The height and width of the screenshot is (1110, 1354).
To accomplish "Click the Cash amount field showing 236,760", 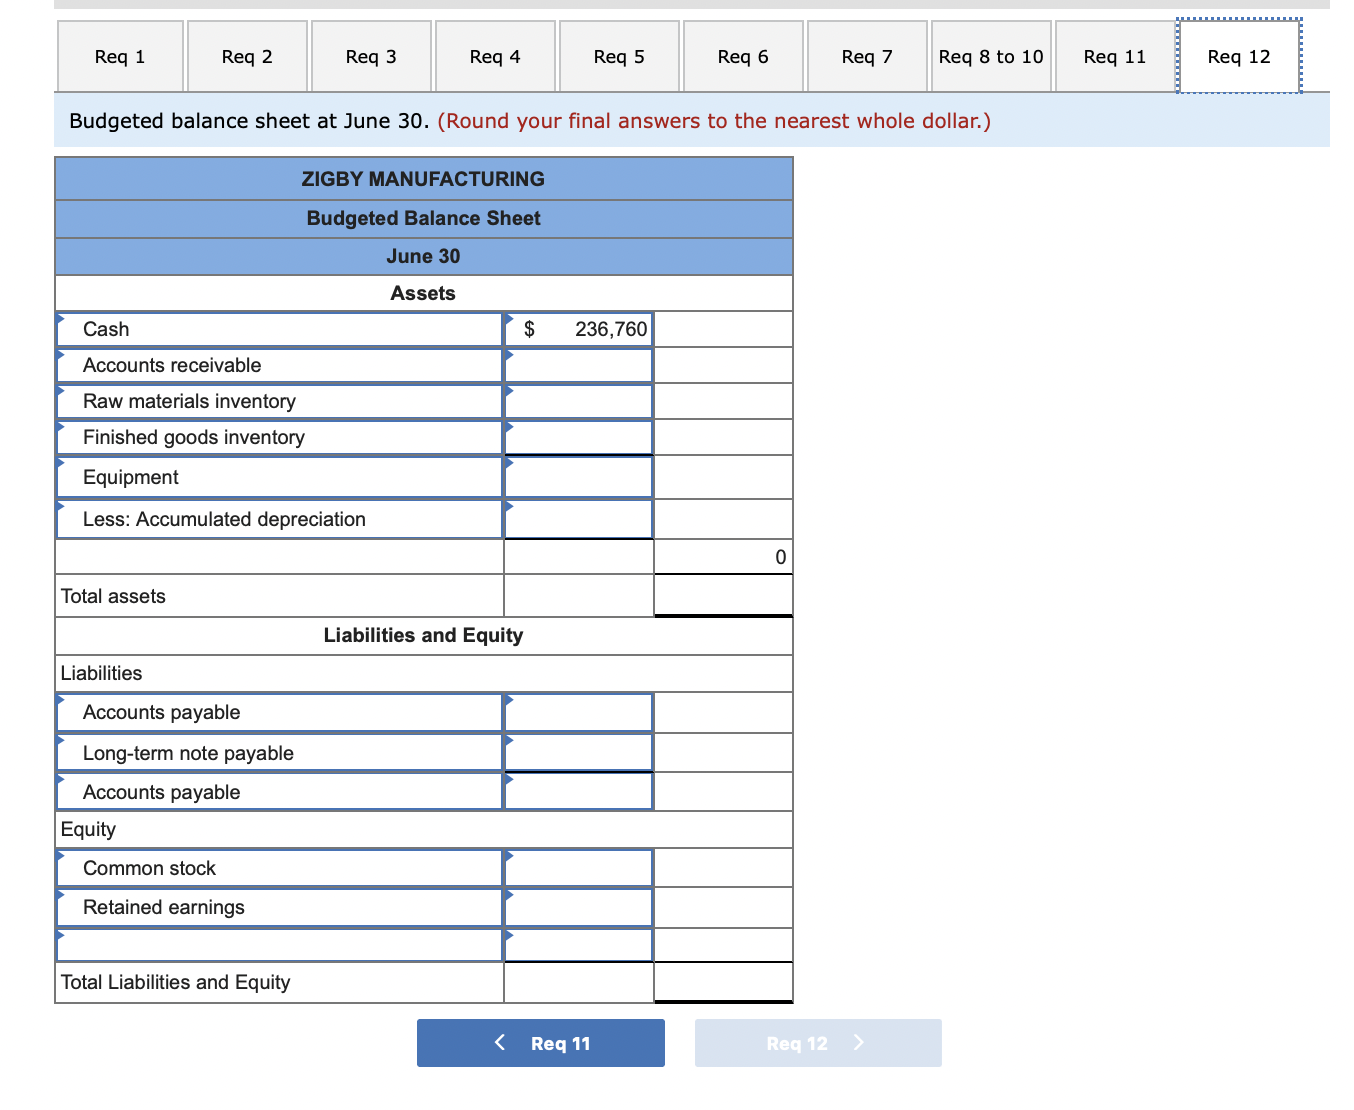I will [x=579, y=329].
